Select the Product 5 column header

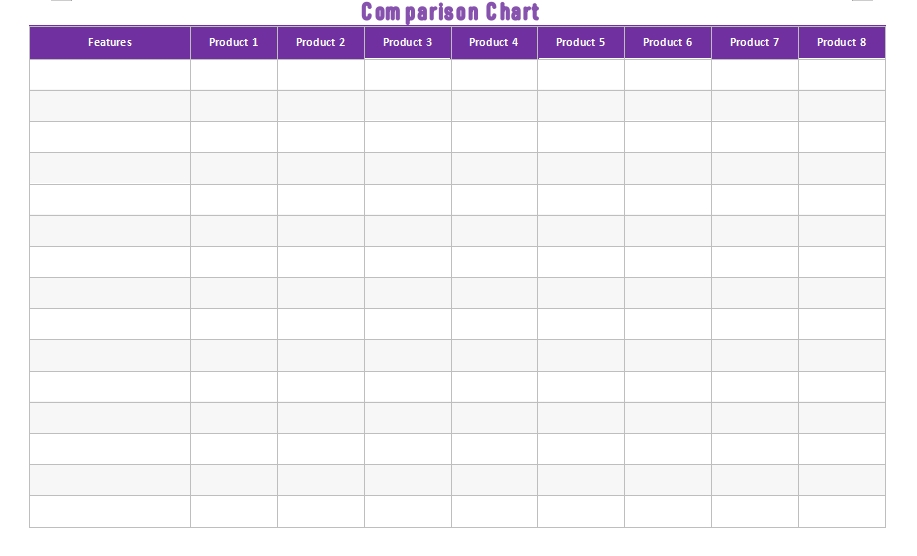coord(581,43)
